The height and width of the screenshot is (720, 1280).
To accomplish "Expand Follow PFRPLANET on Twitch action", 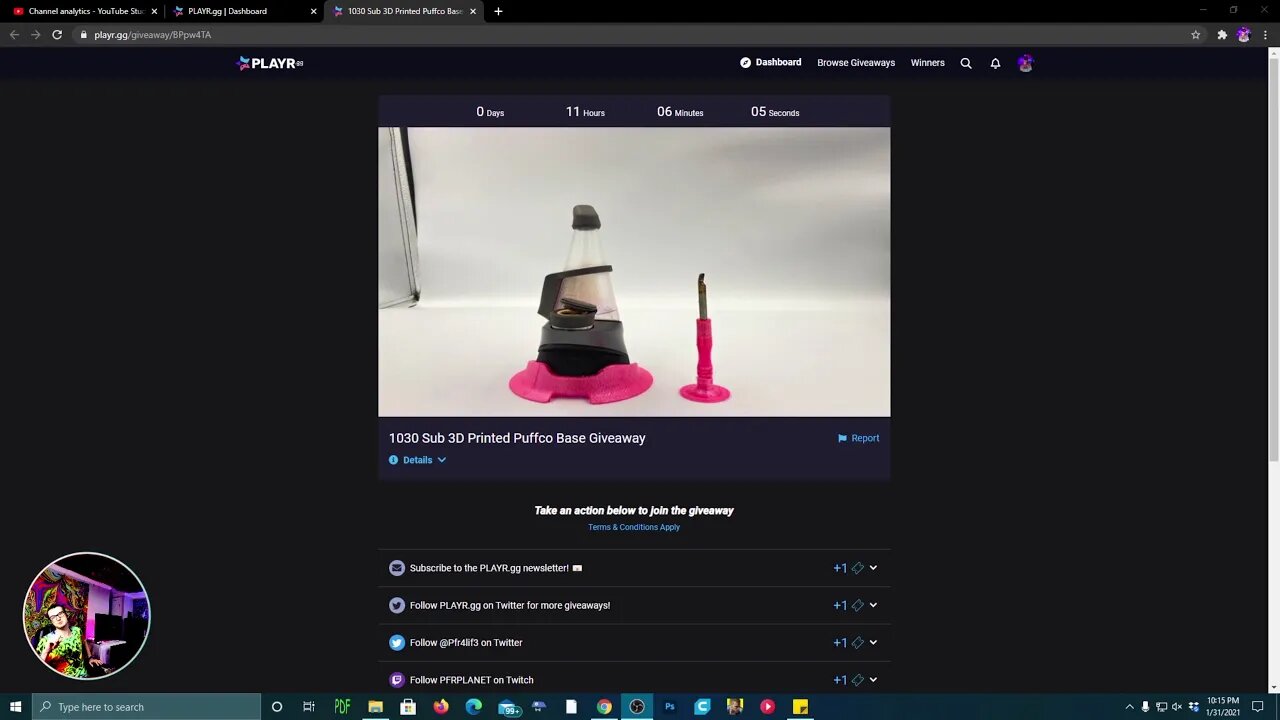I will (x=873, y=680).
